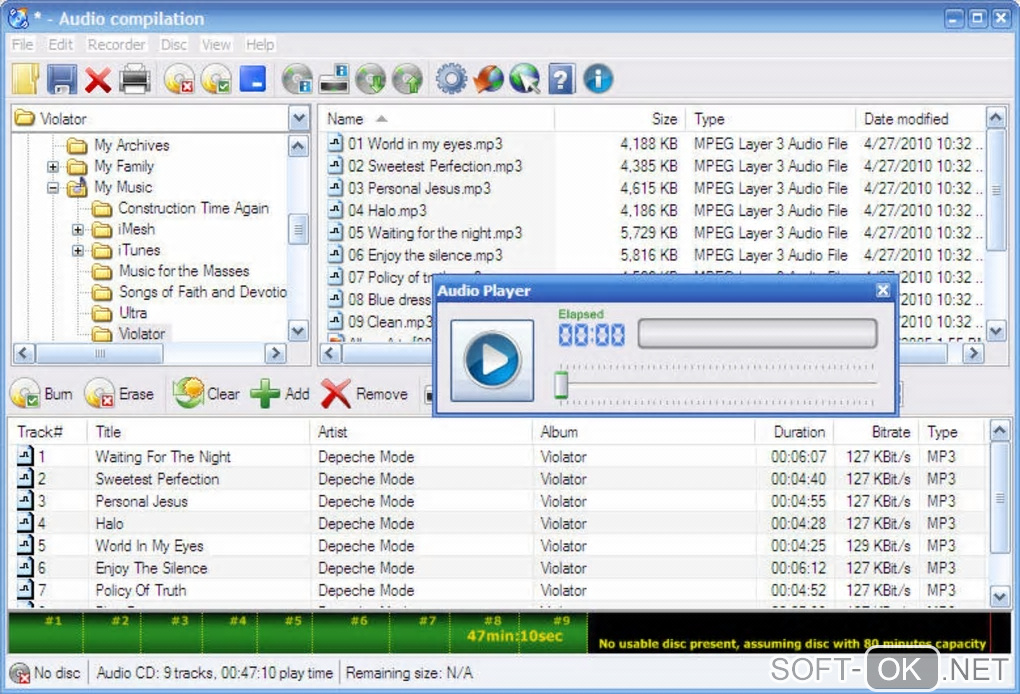Click the #1 track marker in capacity bar
Image resolution: width=1020 pixels, height=694 pixels.
(53, 621)
